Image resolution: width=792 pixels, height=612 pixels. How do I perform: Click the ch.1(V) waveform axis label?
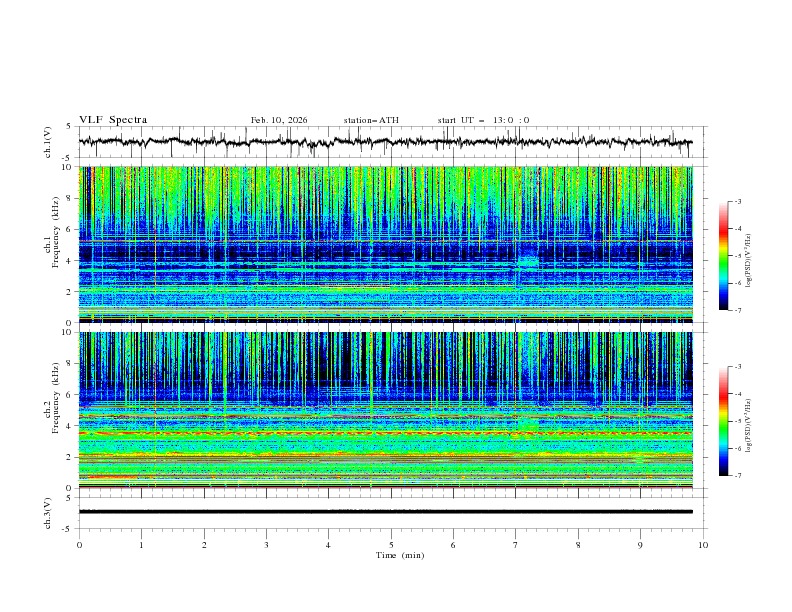coord(48,142)
